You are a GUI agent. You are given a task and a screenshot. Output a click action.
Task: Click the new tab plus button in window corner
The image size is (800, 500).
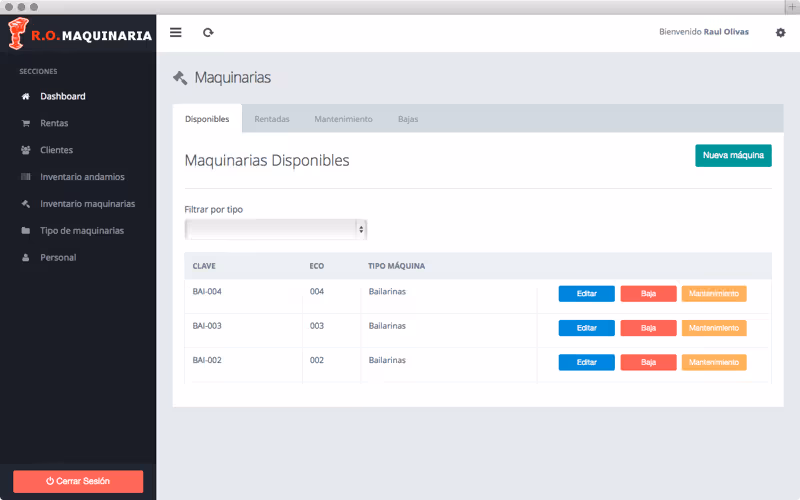pos(792,7)
